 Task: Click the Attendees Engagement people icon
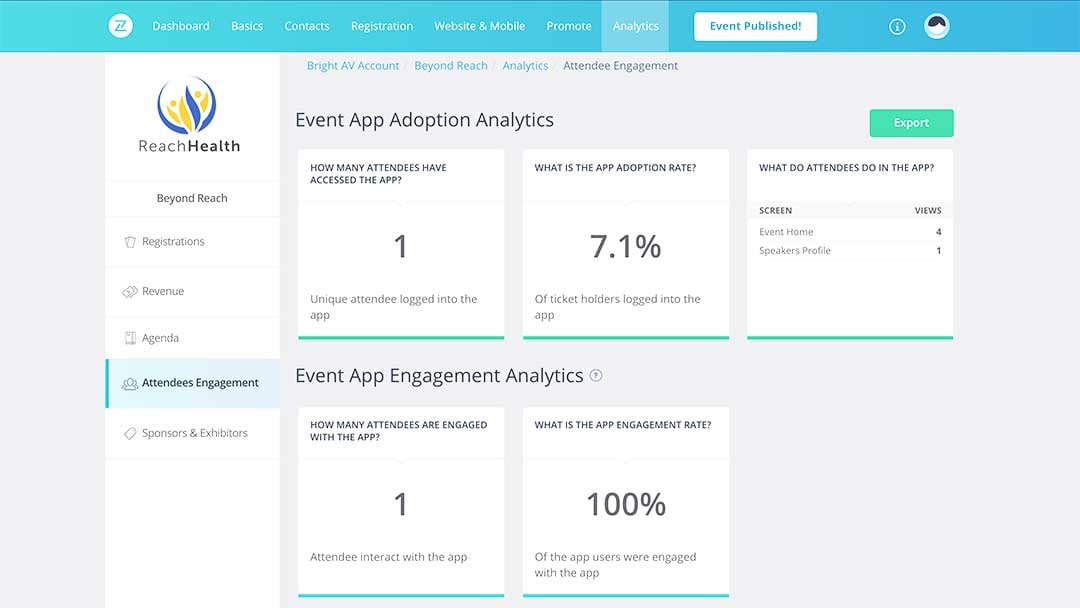131,383
